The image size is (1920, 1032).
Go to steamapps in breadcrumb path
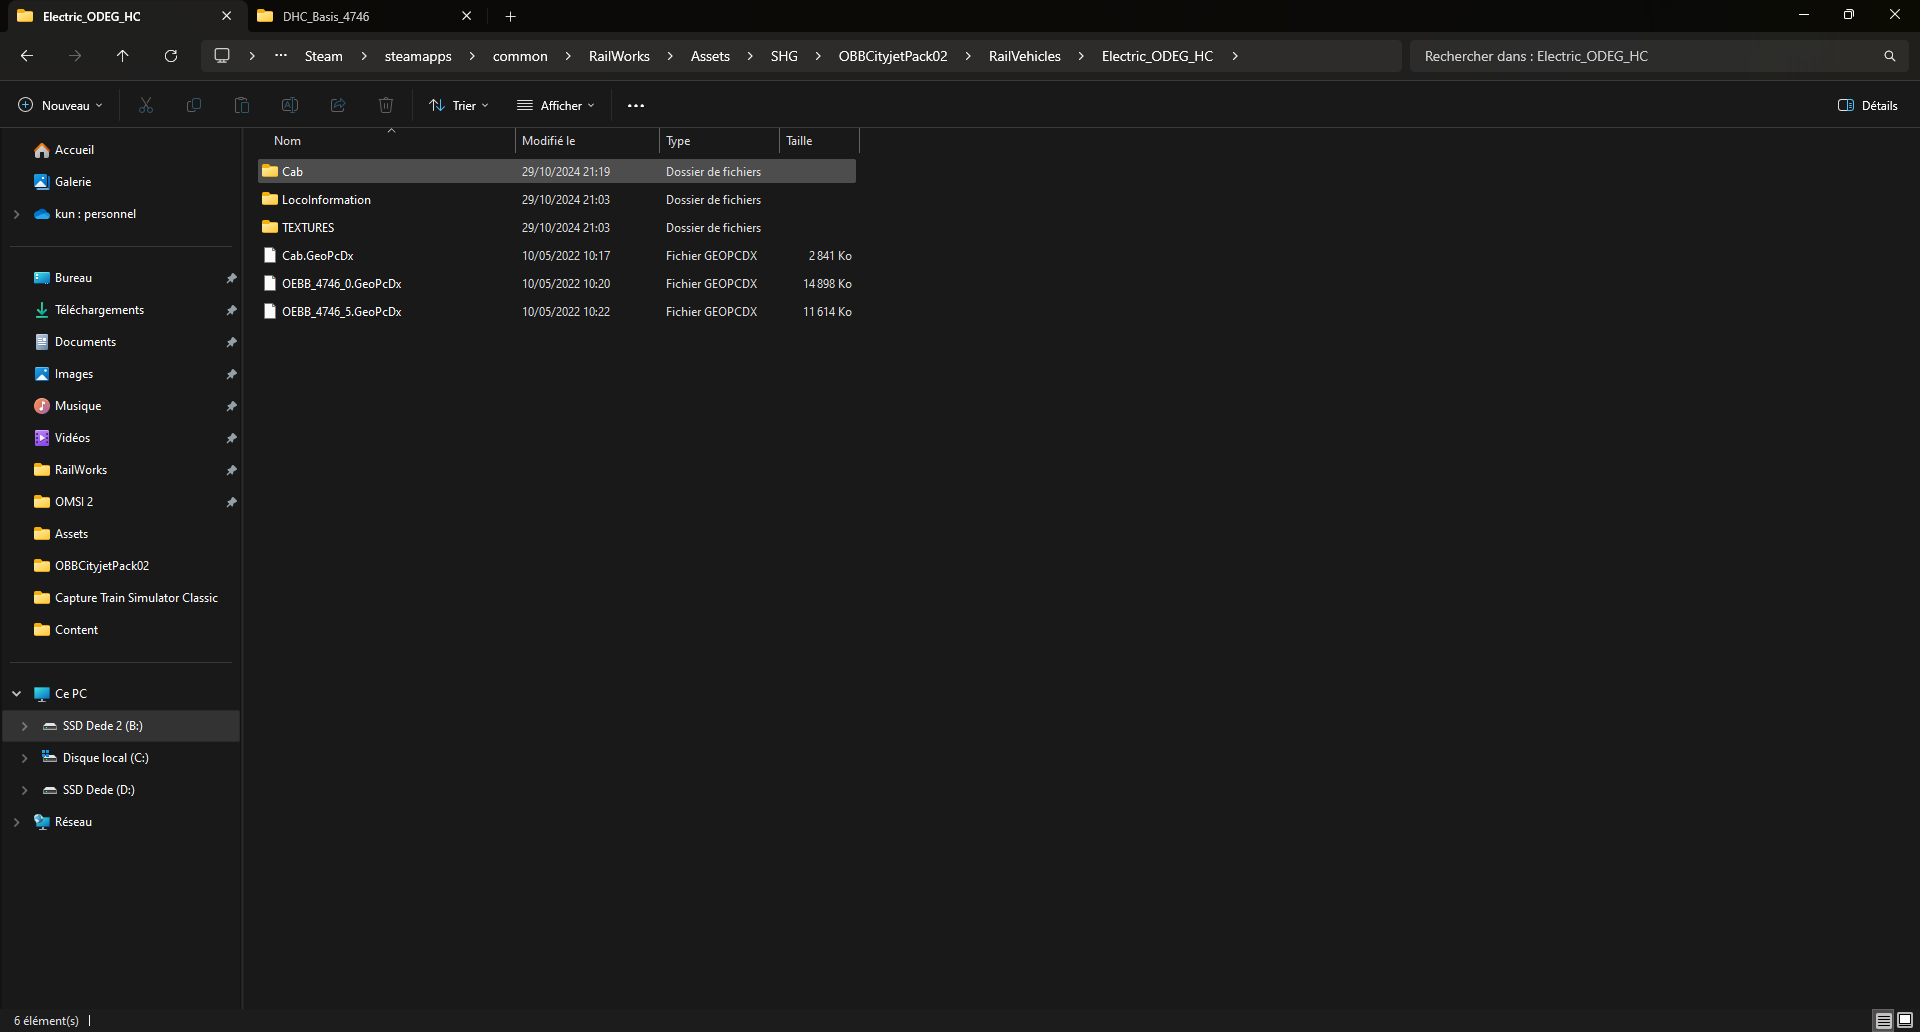[x=418, y=56]
